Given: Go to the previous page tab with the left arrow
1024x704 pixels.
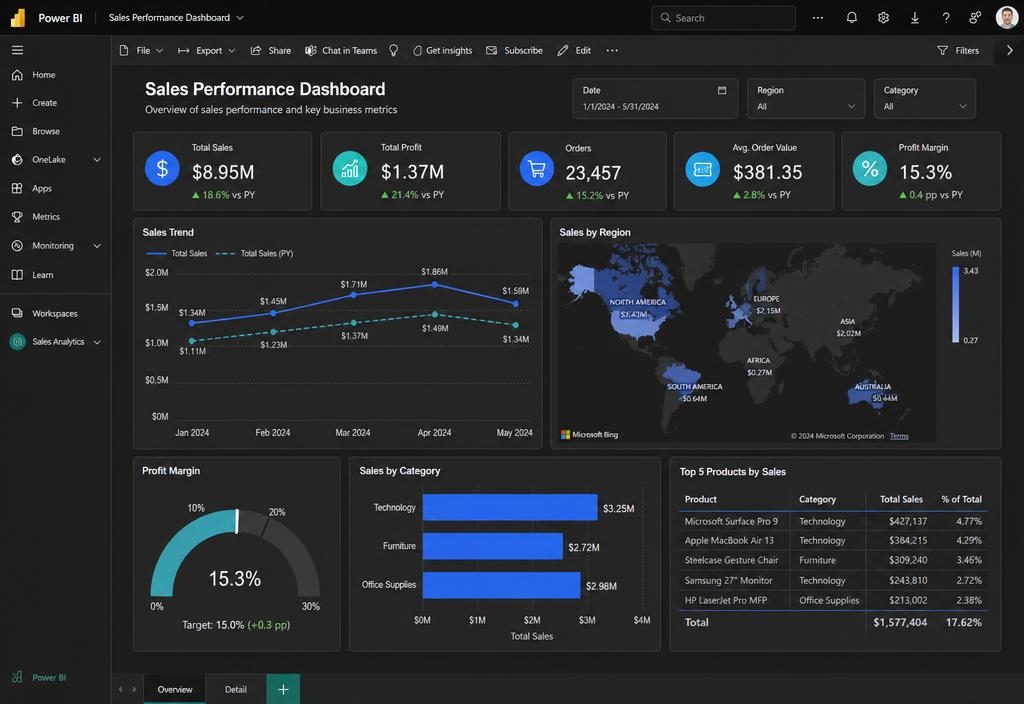Looking at the screenshot, I should 120,689.
